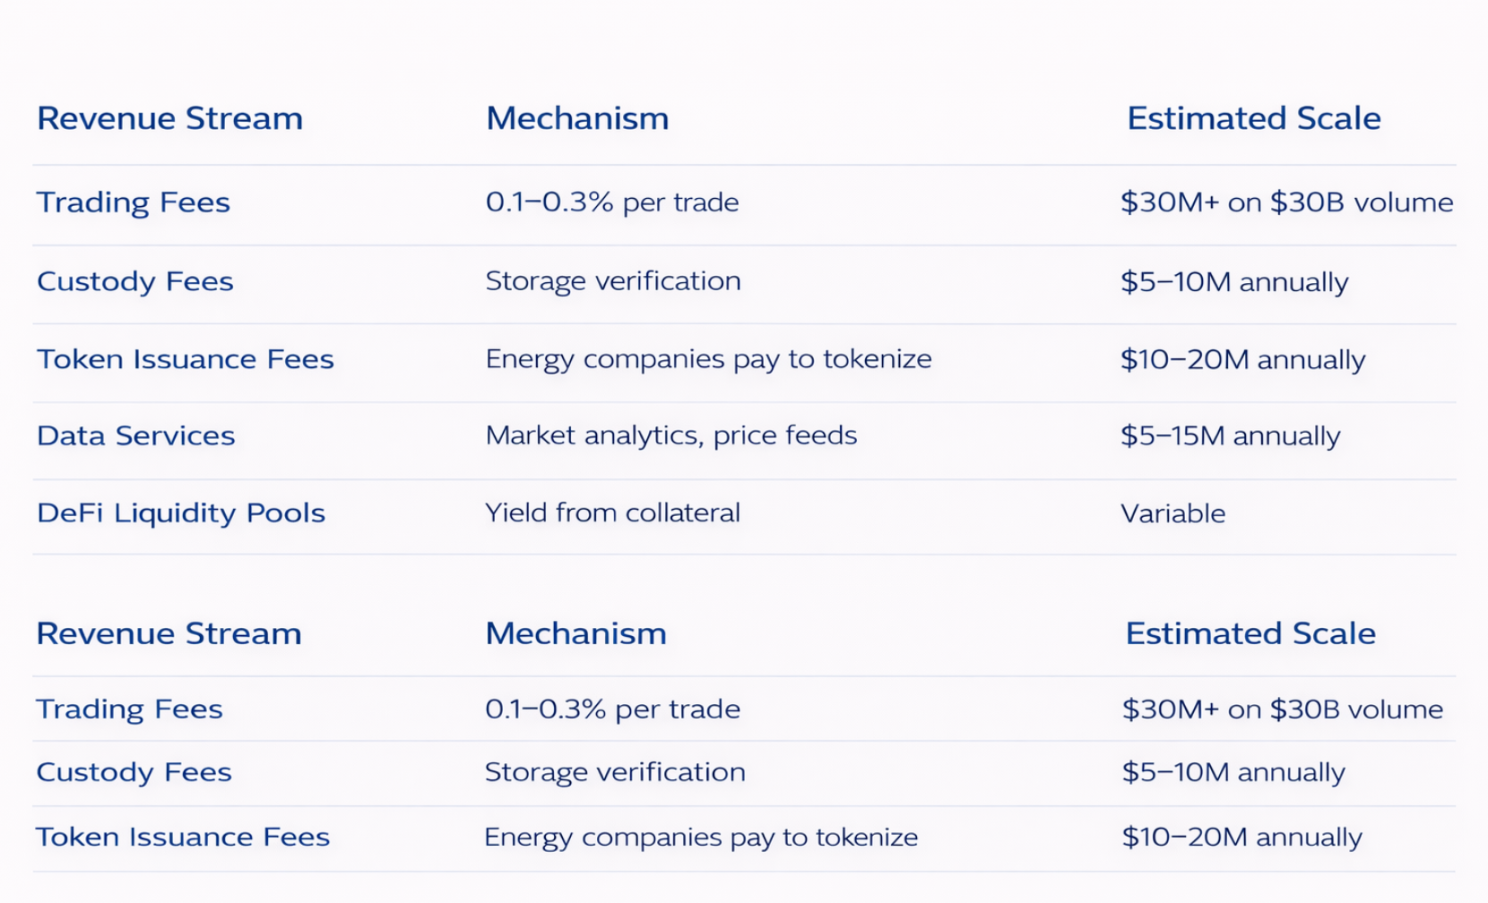The width and height of the screenshot is (1488, 903).
Task: Select Custody Fees in the upper table
Action: (135, 282)
